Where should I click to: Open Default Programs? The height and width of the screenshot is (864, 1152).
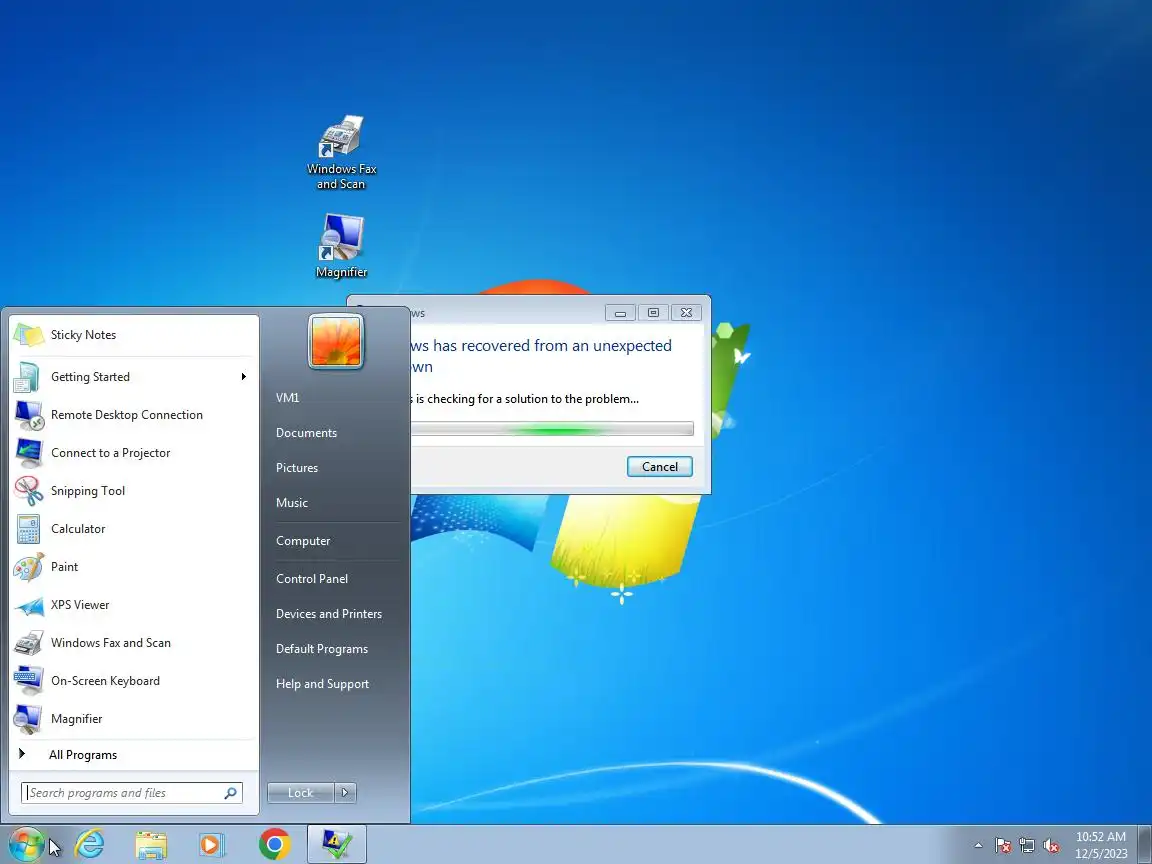click(x=322, y=649)
